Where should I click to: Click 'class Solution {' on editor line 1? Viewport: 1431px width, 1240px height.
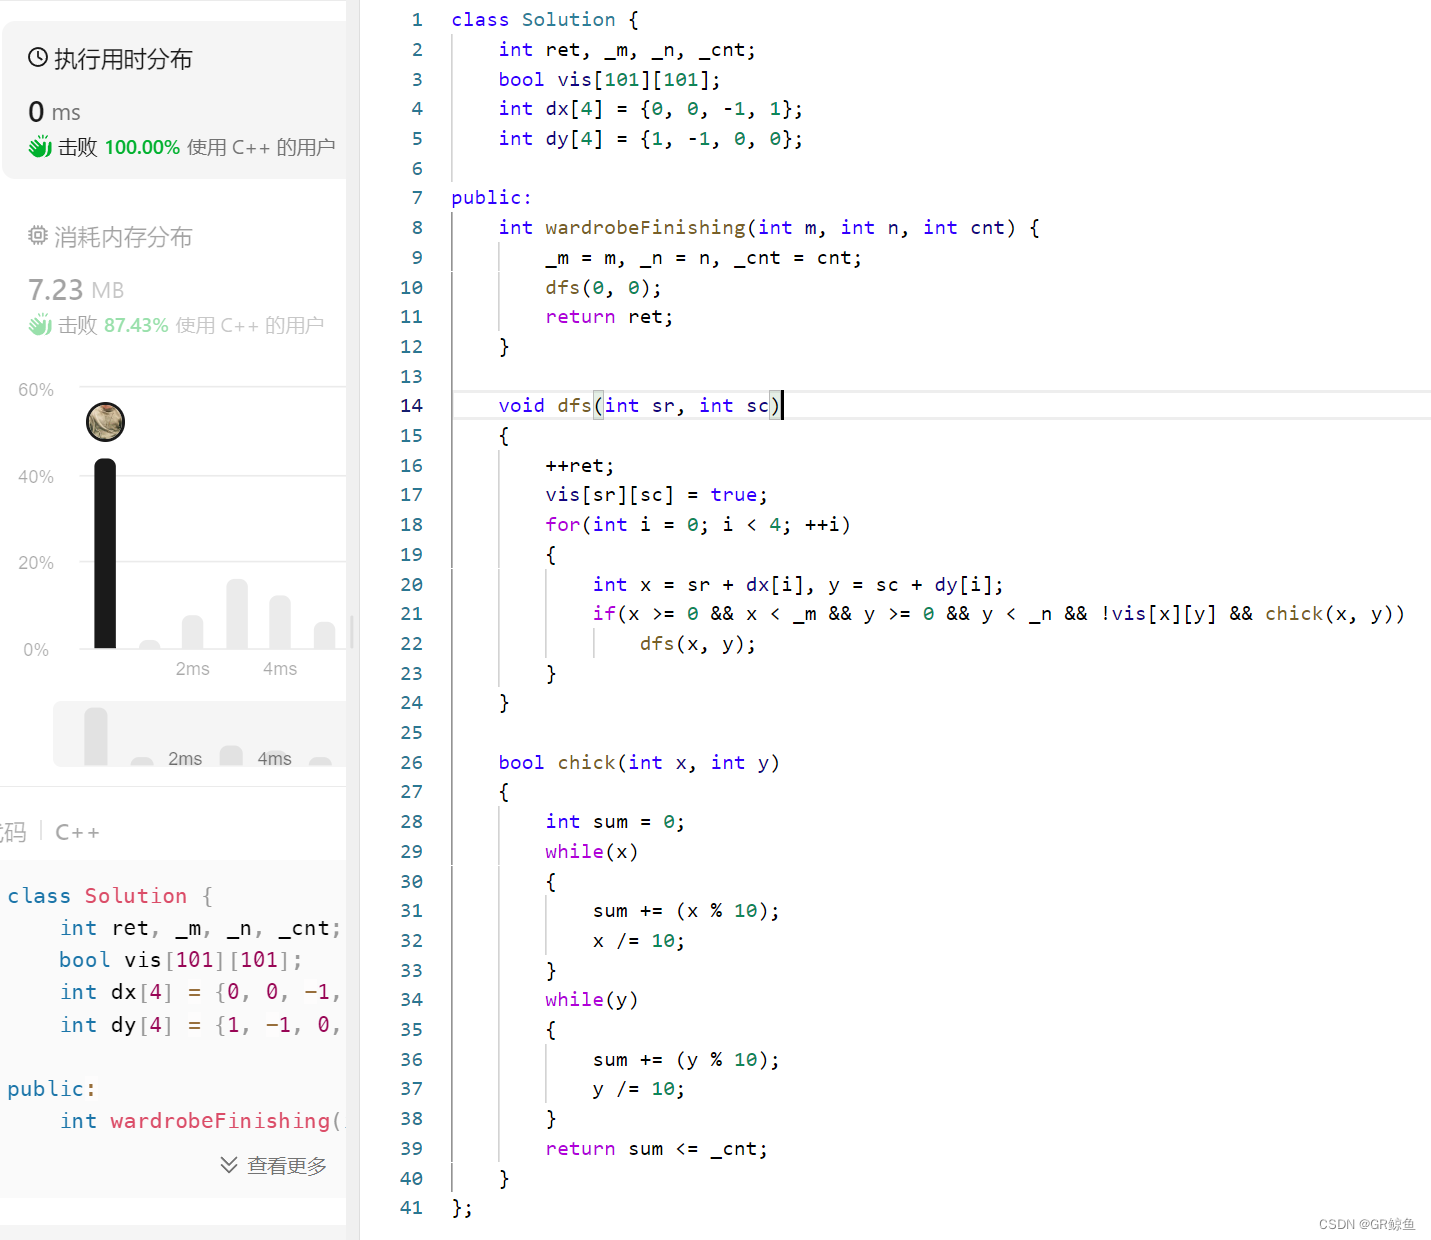pyautogui.click(x=545, y=19)
